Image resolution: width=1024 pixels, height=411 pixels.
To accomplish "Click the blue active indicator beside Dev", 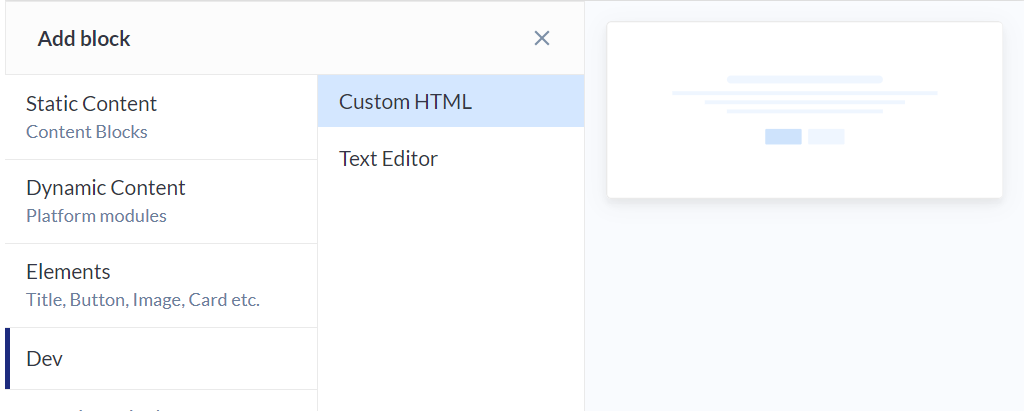I will tap(7, 358).
